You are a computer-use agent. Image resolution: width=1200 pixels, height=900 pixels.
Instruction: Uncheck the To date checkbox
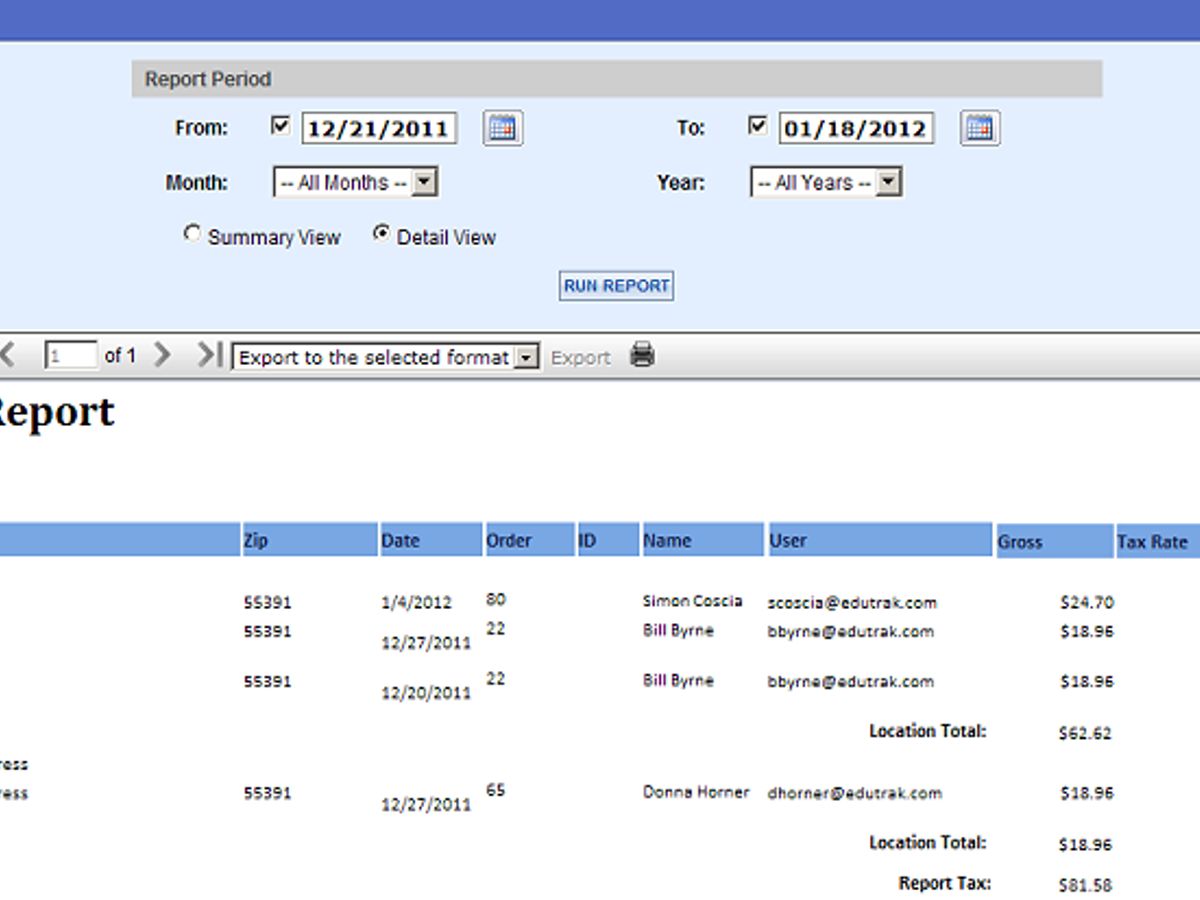(x=758, y=123)
